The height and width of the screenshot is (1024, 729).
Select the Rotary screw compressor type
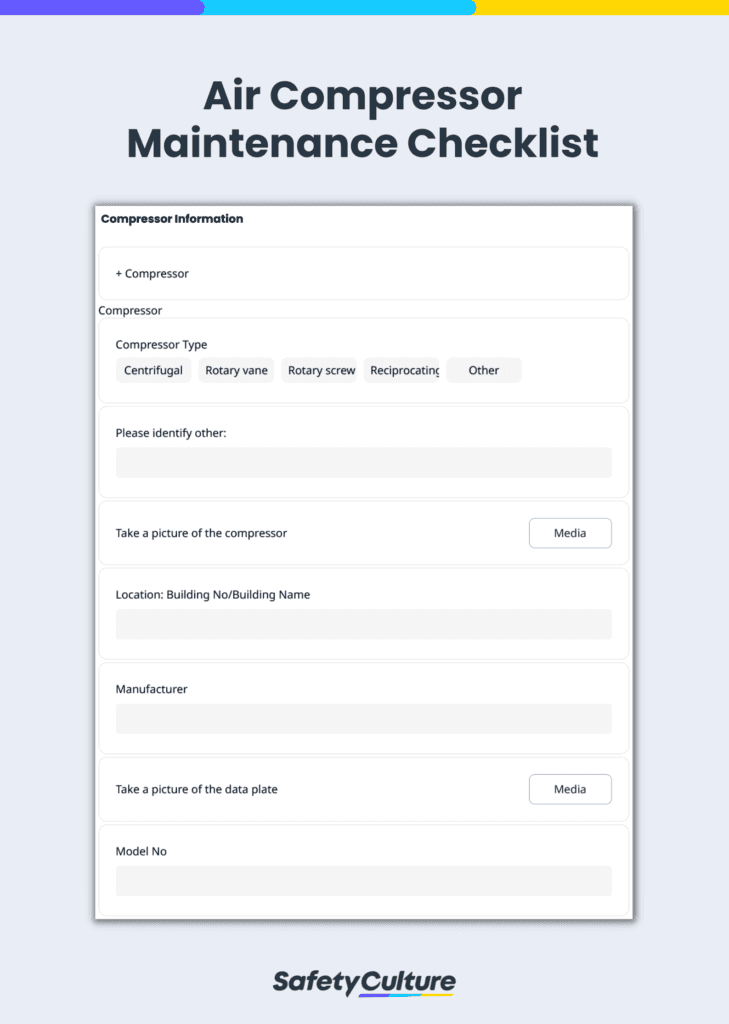pyautogui.click(x=319, y=370)
